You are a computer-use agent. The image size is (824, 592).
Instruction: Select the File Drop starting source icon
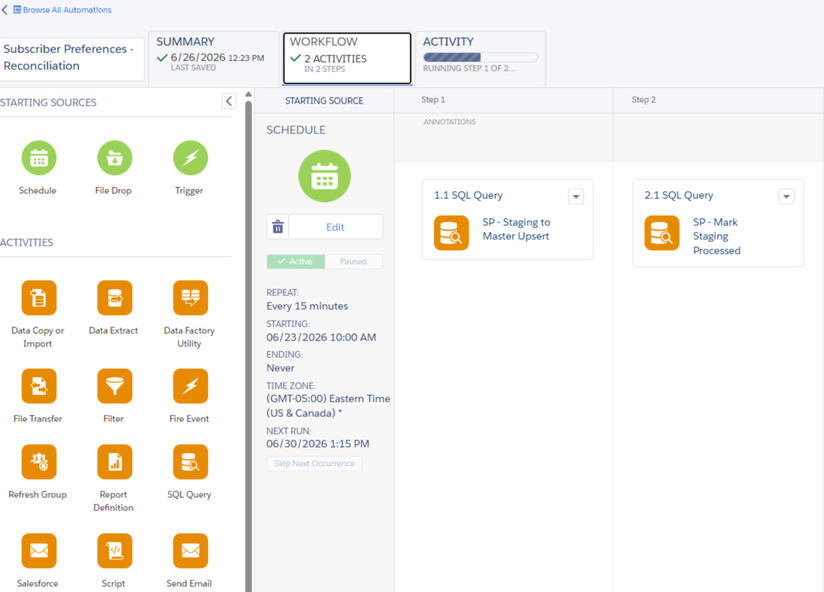(x=115, y=158)
